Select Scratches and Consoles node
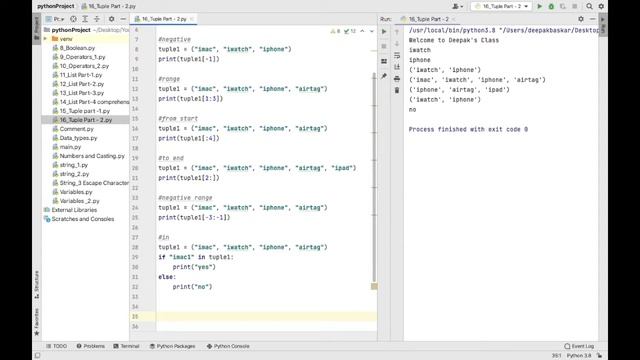 tap(82, 219)
